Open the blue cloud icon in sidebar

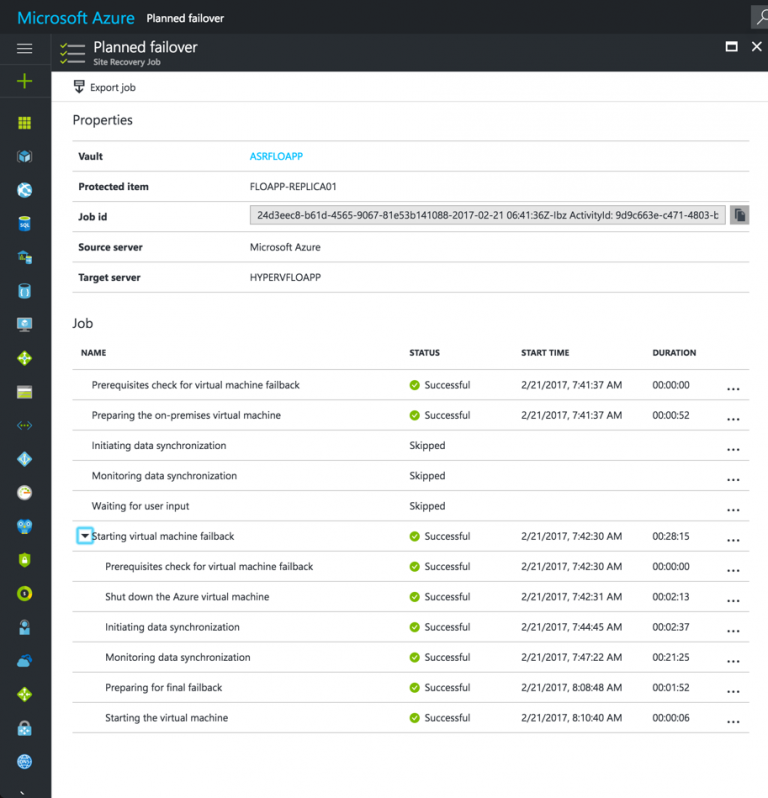click(x=24, y=661)
